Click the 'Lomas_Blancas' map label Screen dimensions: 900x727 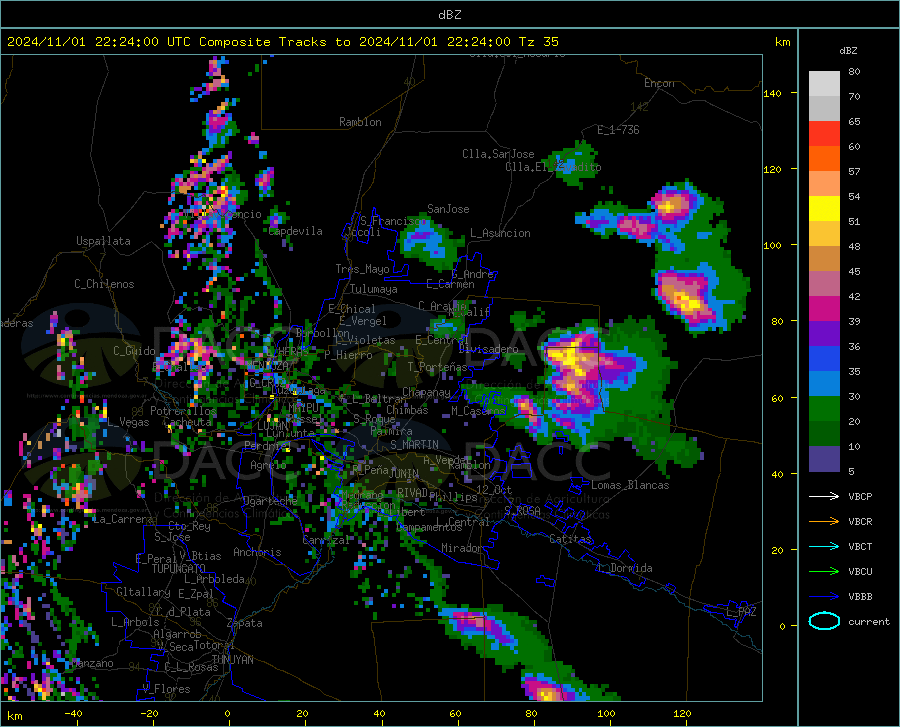pos(630,485)
